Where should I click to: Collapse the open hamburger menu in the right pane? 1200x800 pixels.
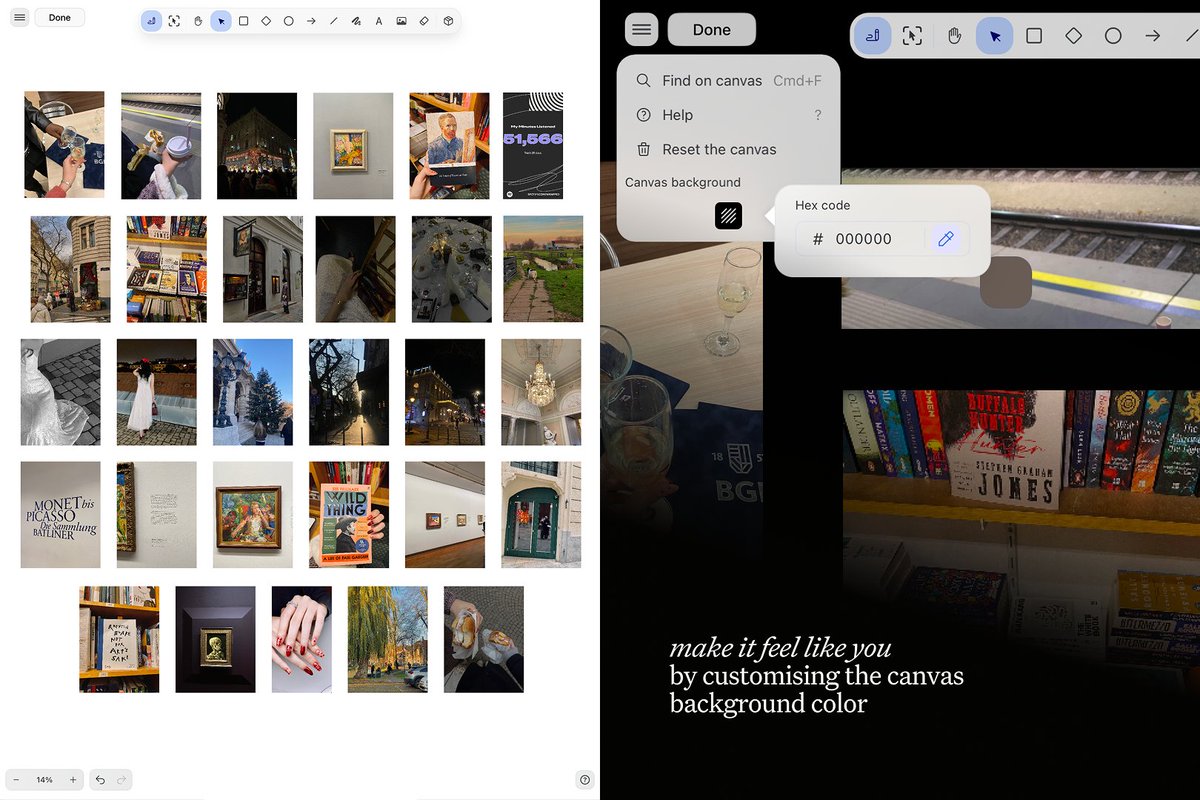coord(642,30)
